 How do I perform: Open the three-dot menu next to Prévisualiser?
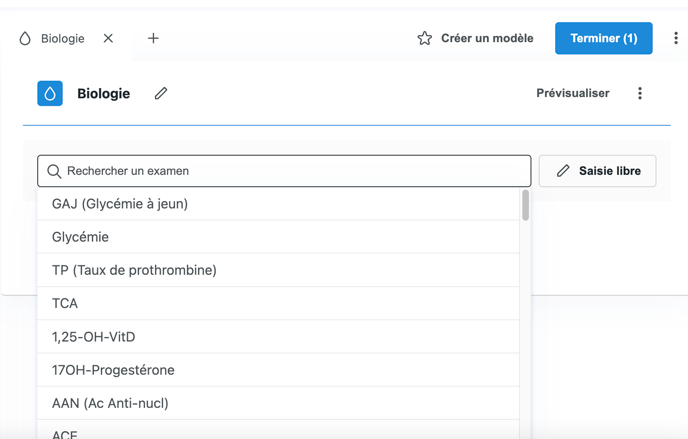(x=640, y=93)
